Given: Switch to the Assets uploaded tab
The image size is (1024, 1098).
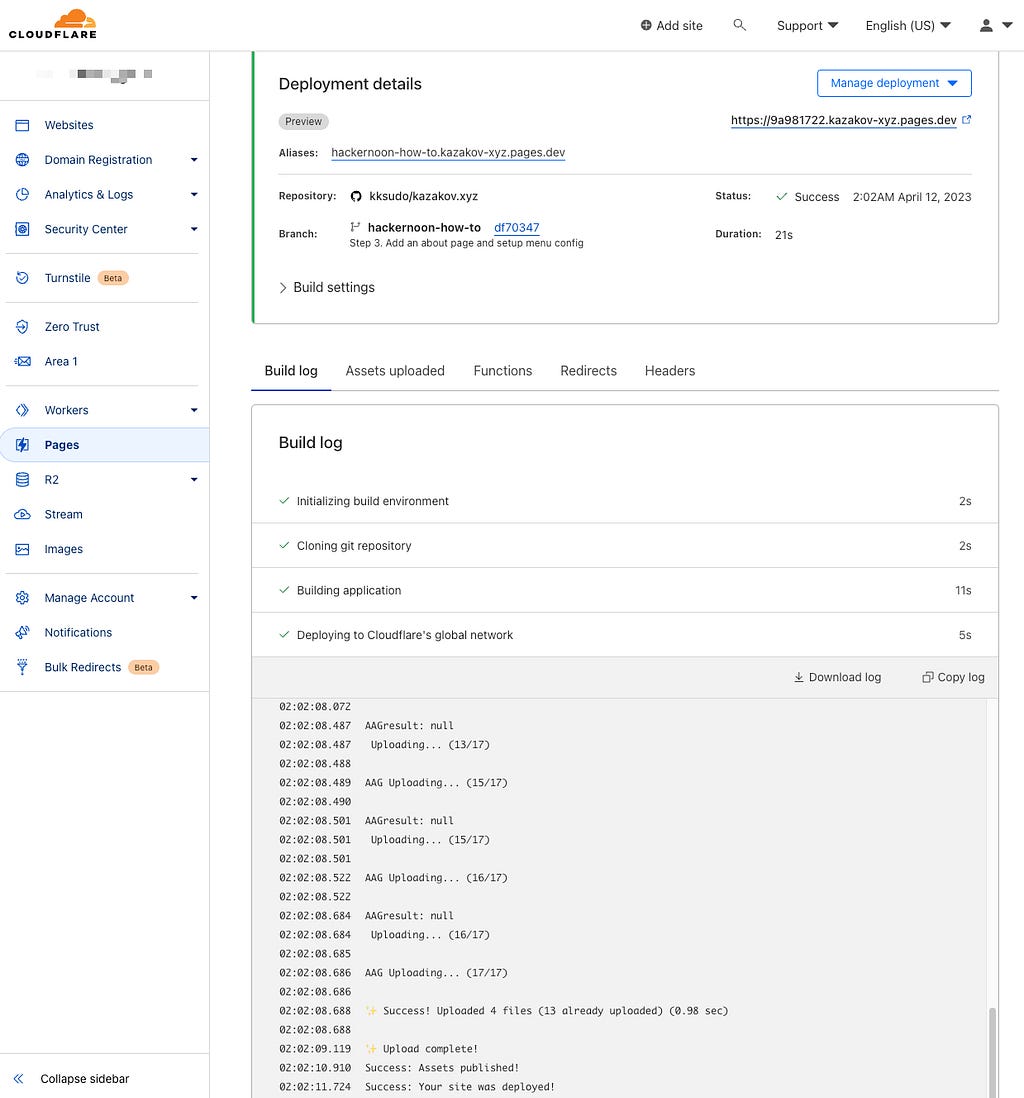Looking at the screenshot, I should click(395, 371).
